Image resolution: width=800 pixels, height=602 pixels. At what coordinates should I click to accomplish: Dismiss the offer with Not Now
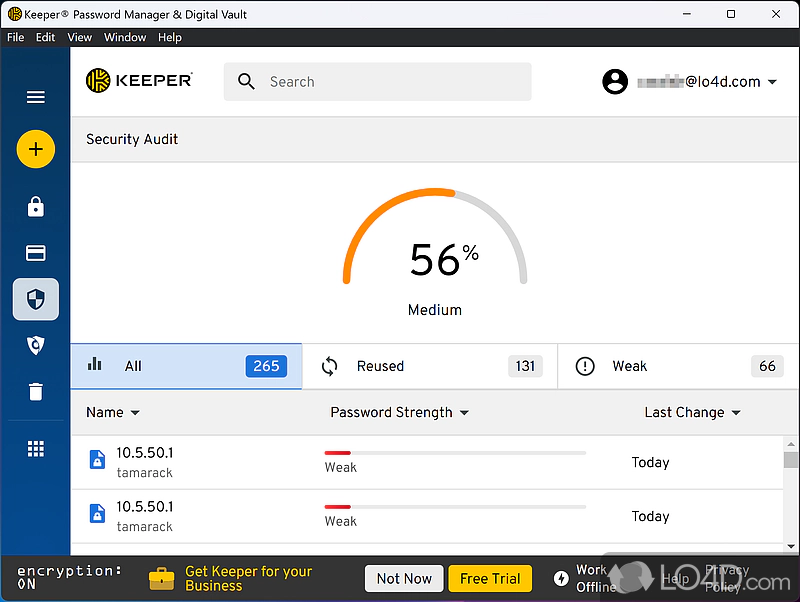404,578
